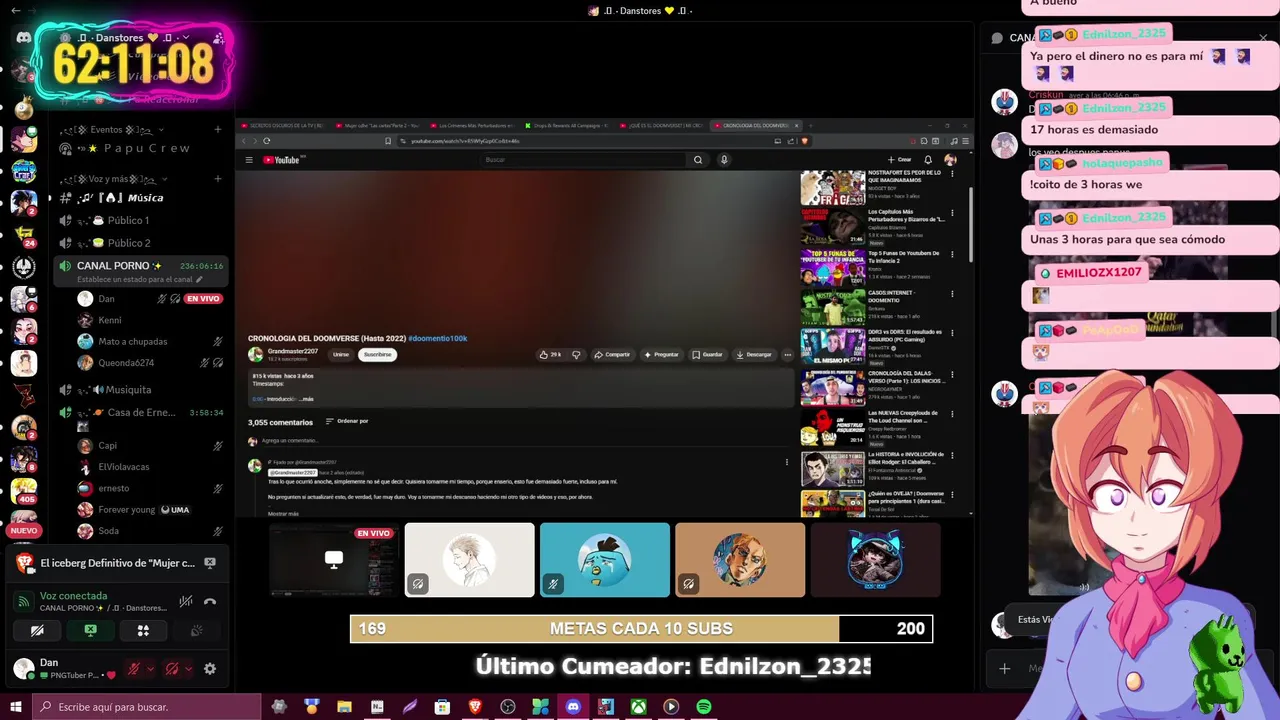The image size is (1280, 720).
Task: Open options for Los Capítulos Más Perturbadores video
Action: point(952,213)
